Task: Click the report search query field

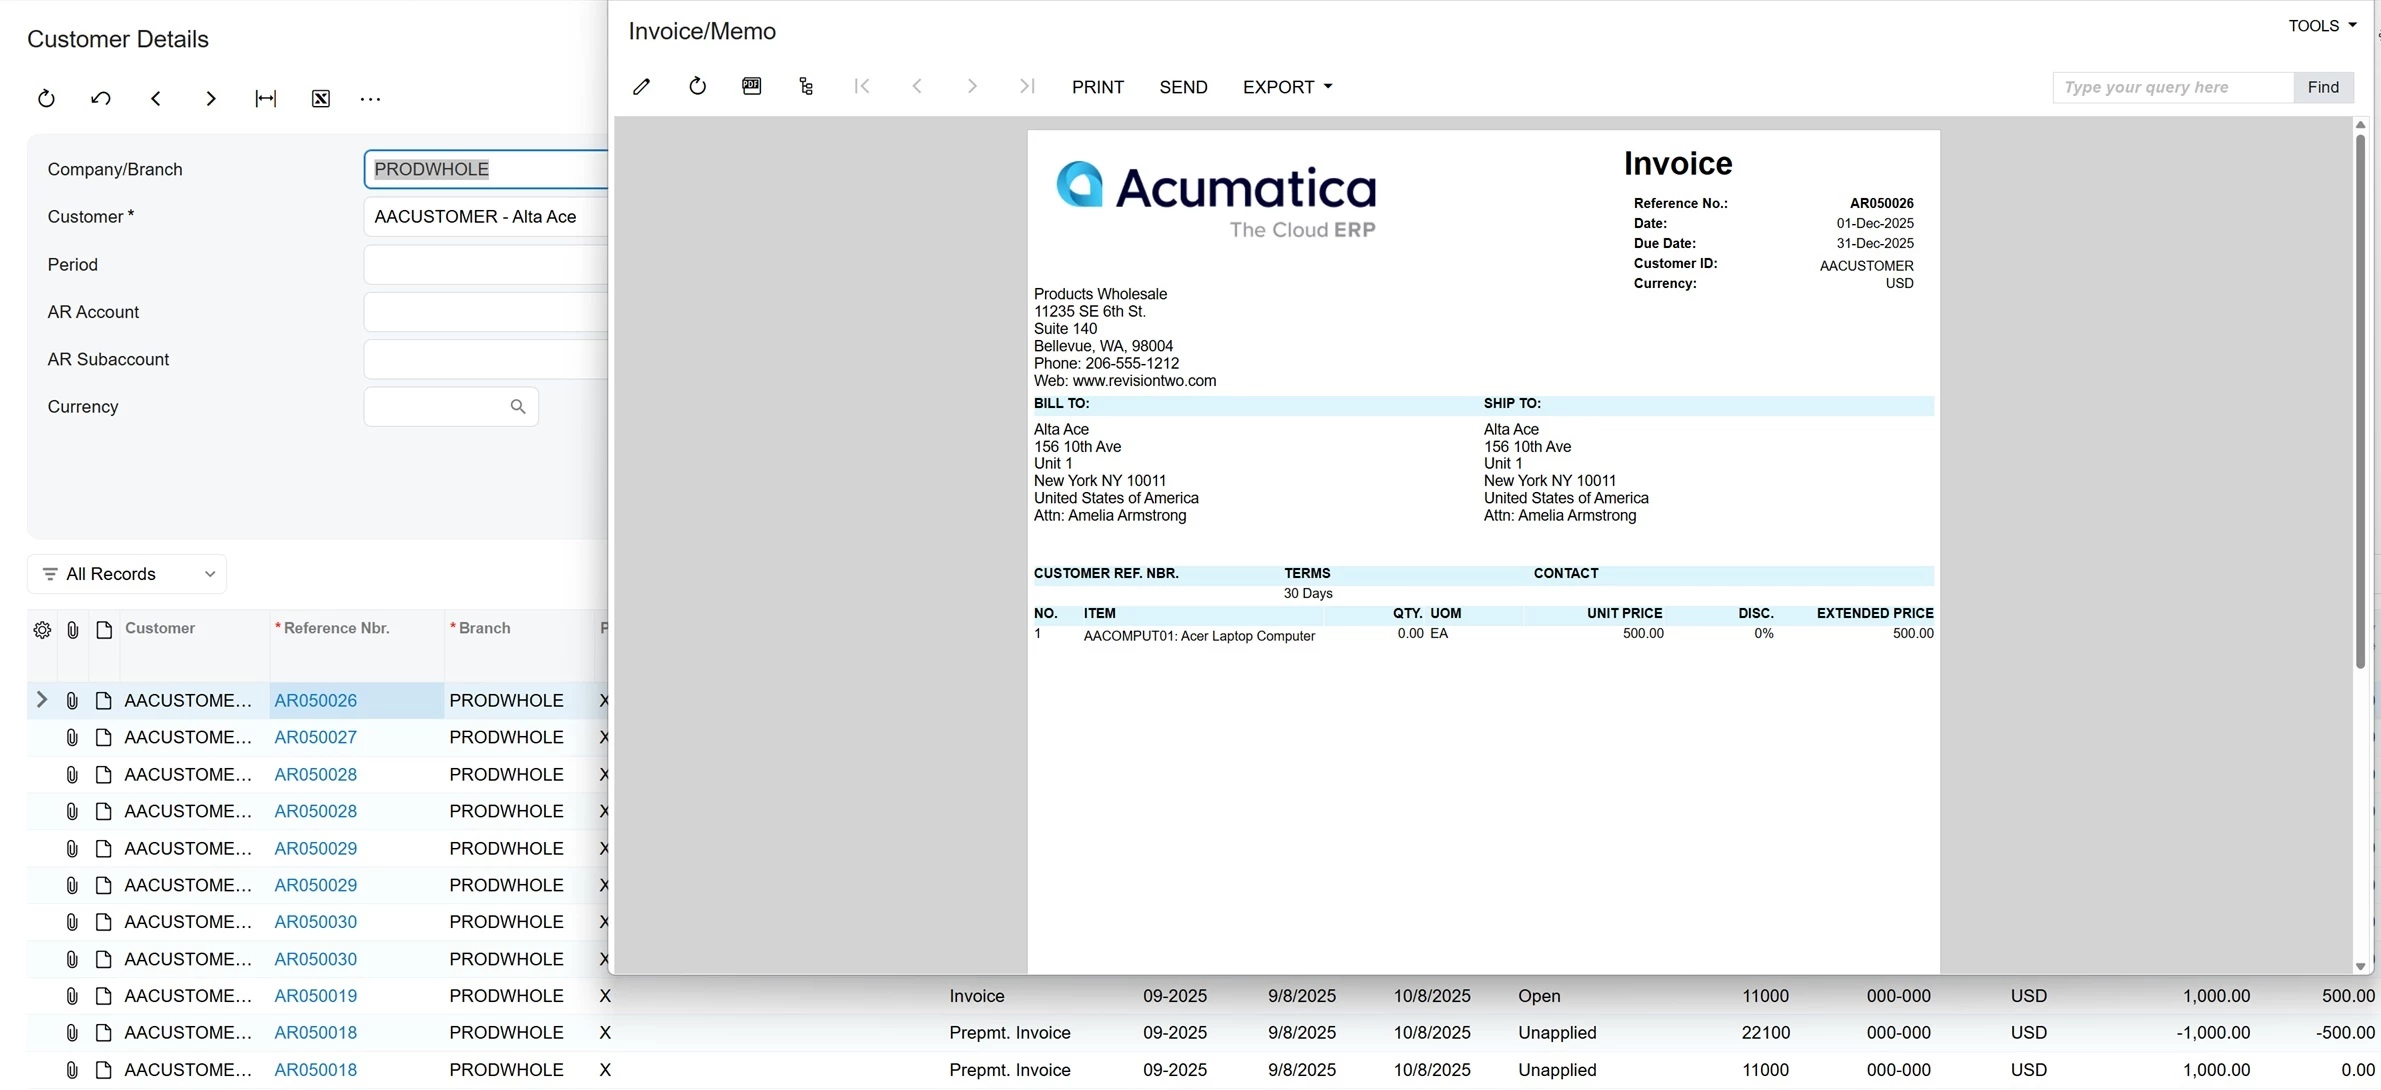Action: pyautogui.click(x=2172, y=87)
